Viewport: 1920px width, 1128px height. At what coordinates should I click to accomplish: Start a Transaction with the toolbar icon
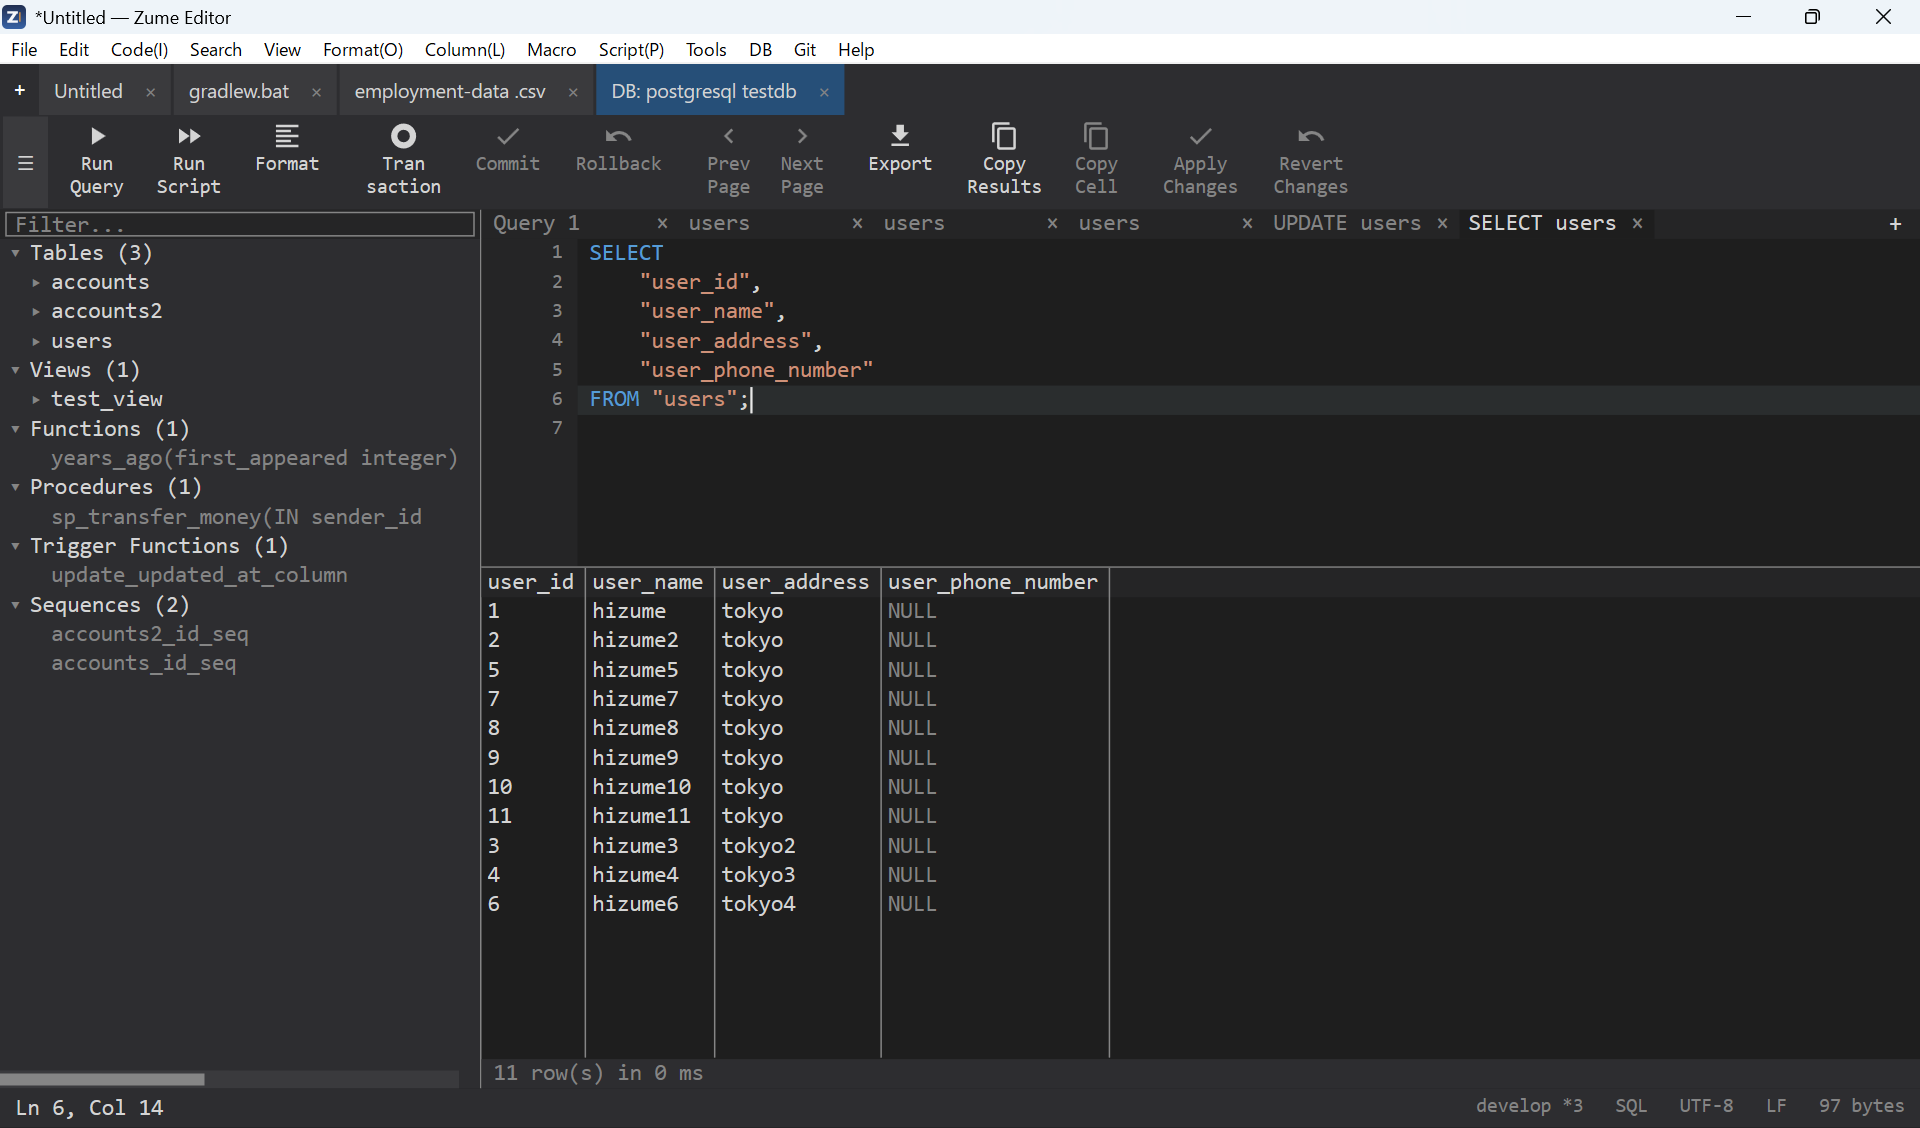point(403,136)
